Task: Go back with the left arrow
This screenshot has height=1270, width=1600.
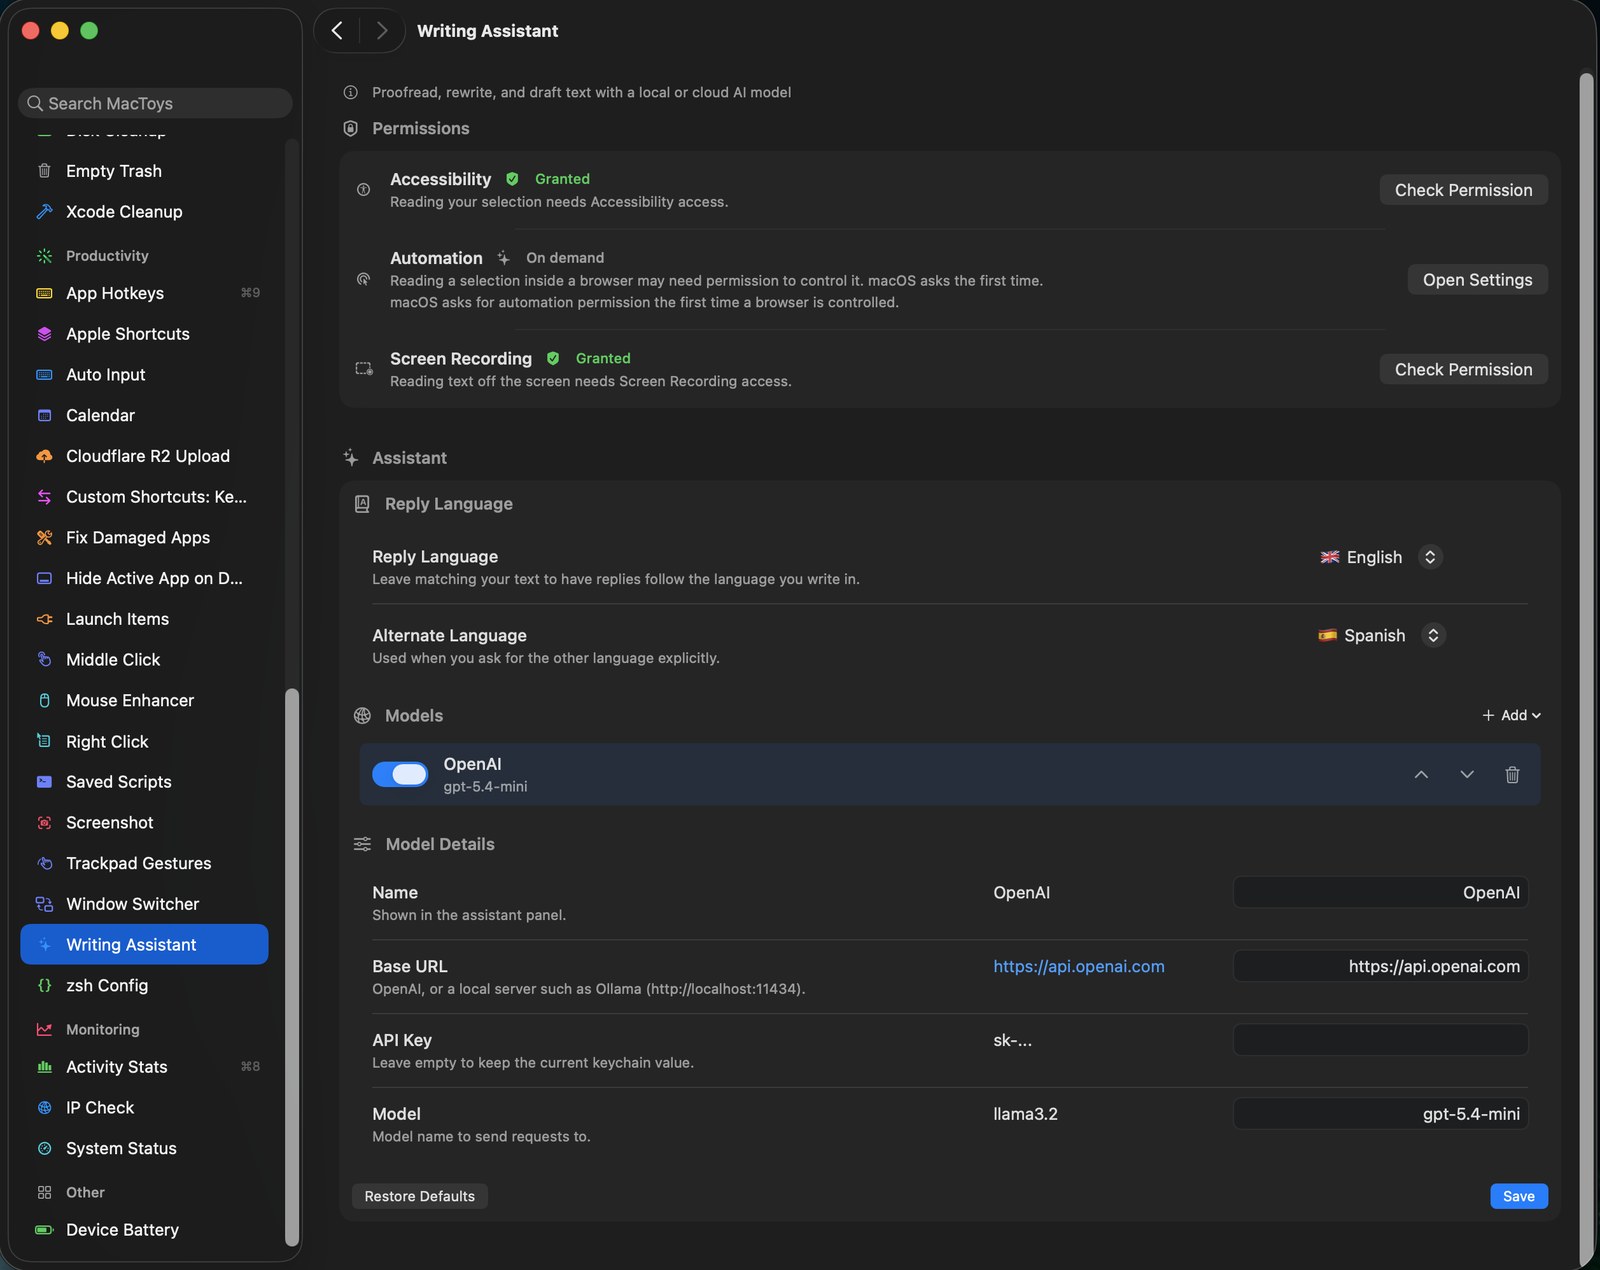Action: (337, 31)
